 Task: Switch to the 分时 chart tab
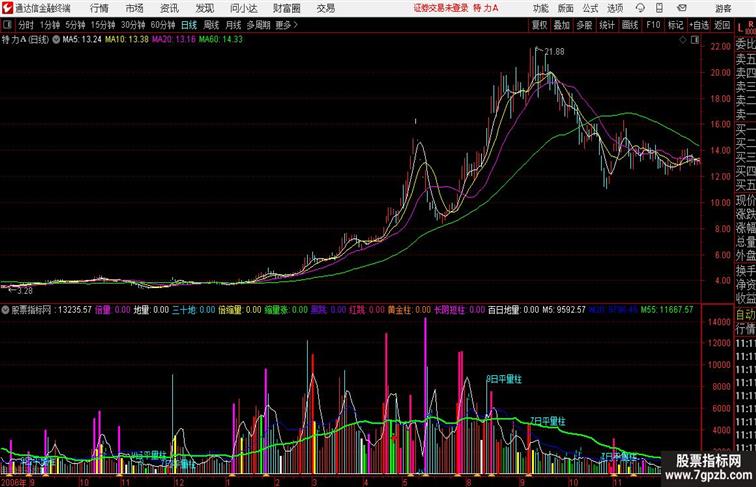tap(26, 25)
